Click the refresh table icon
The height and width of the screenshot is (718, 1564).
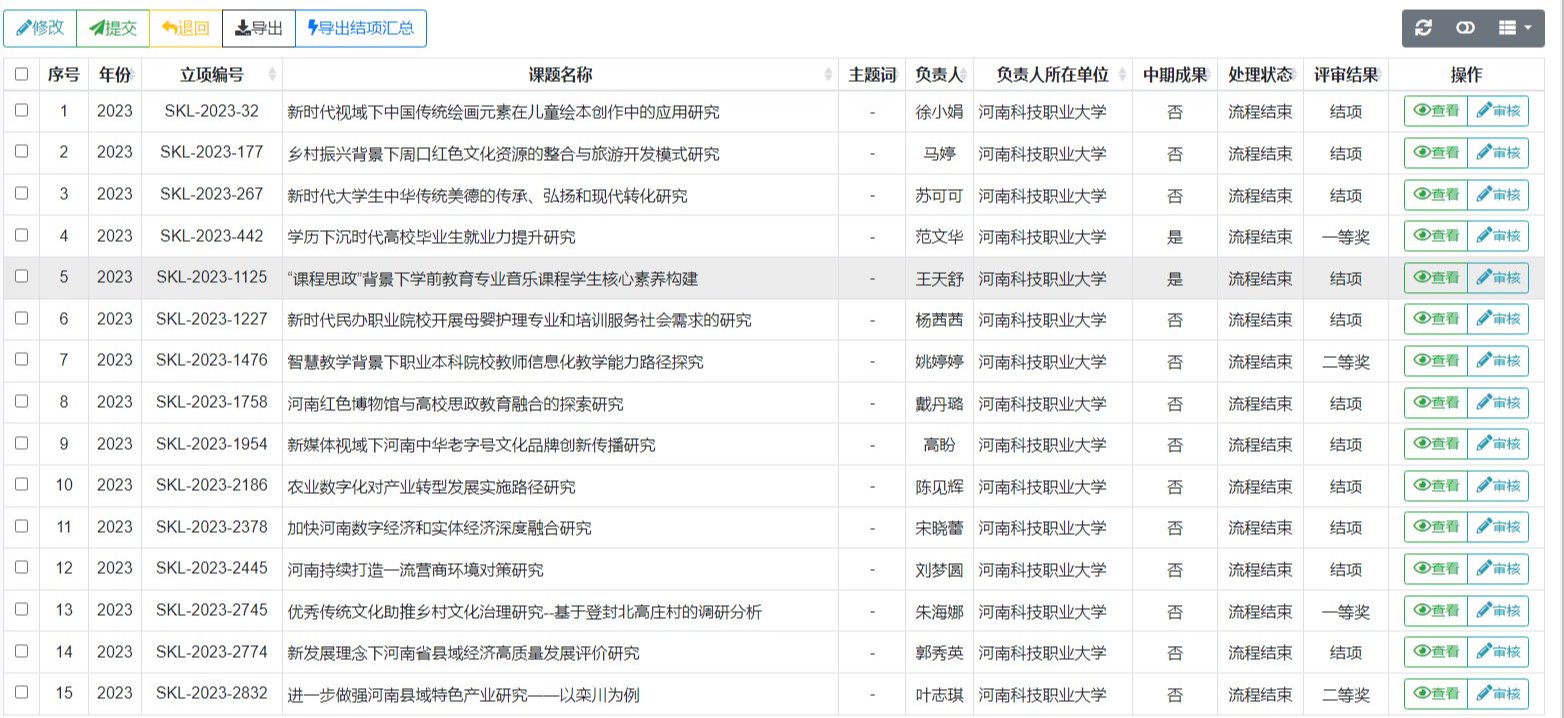(1424, 29)
